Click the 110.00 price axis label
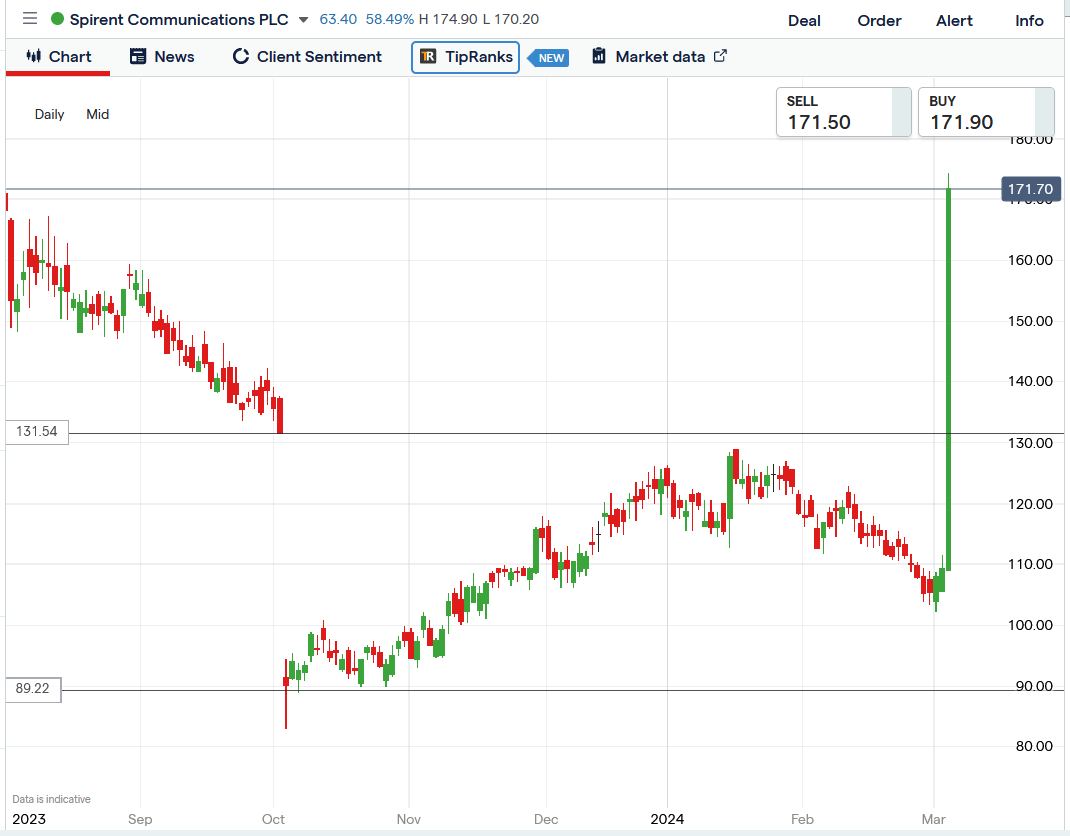The image size is (1070, 836). pos(1030,564)
